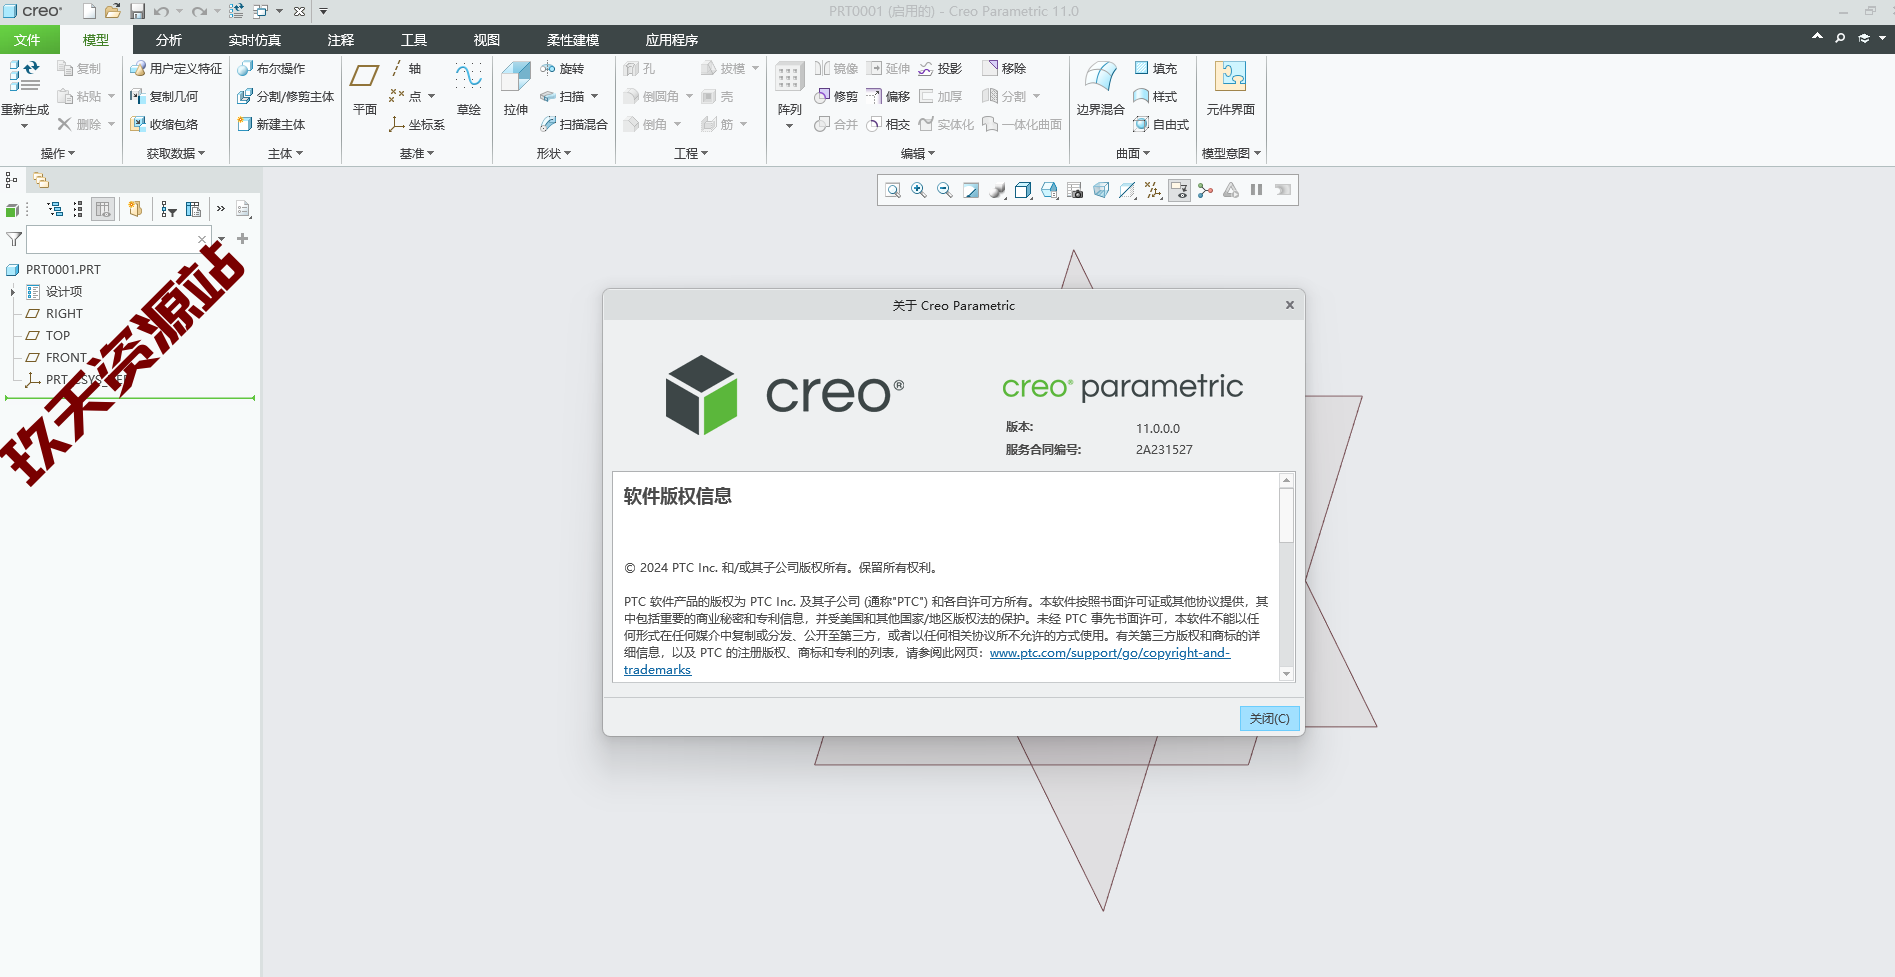Create a datum 平面 (Plane)
1895x977 pixels.
[365, 90]
